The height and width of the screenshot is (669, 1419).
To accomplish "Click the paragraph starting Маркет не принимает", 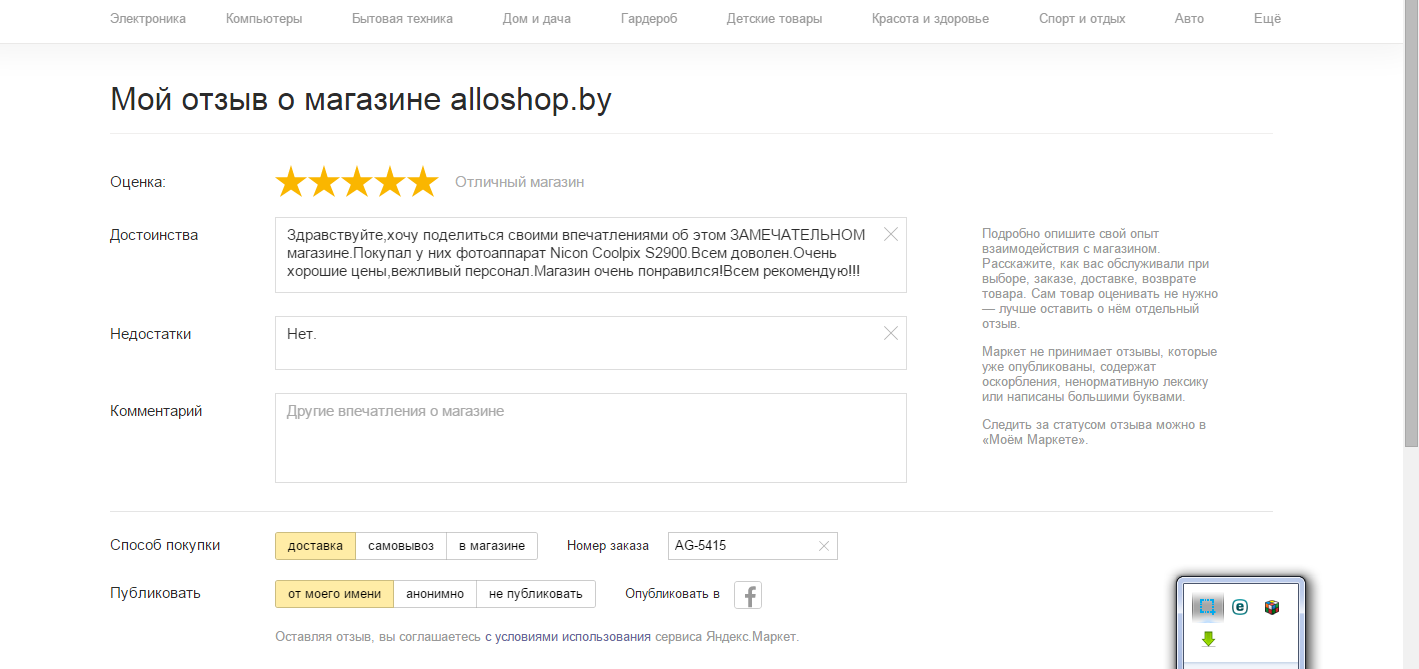I will (1100, 374).
